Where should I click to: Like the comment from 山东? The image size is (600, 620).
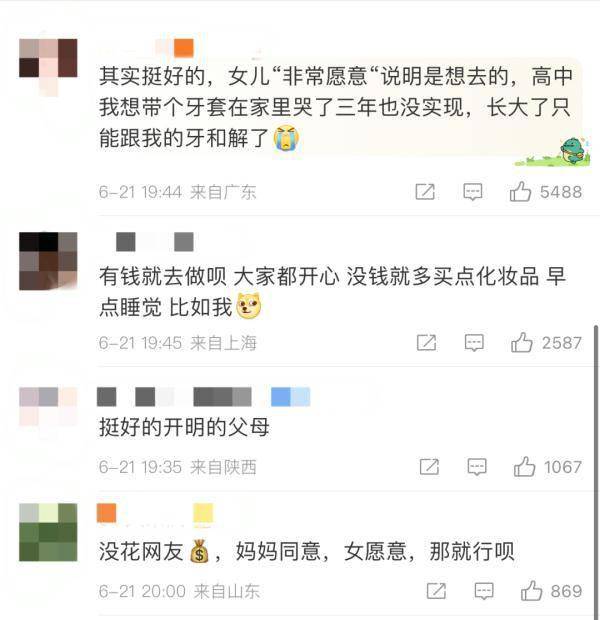tap(532, 591)
